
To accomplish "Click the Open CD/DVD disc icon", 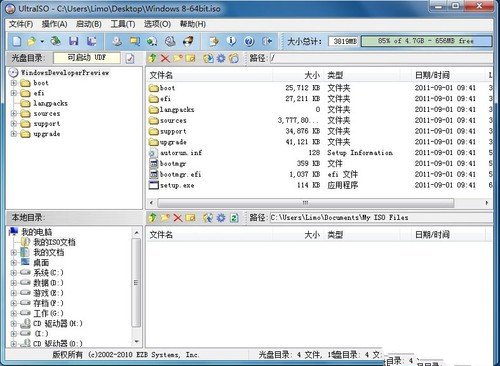I will (x=55, y=41).
